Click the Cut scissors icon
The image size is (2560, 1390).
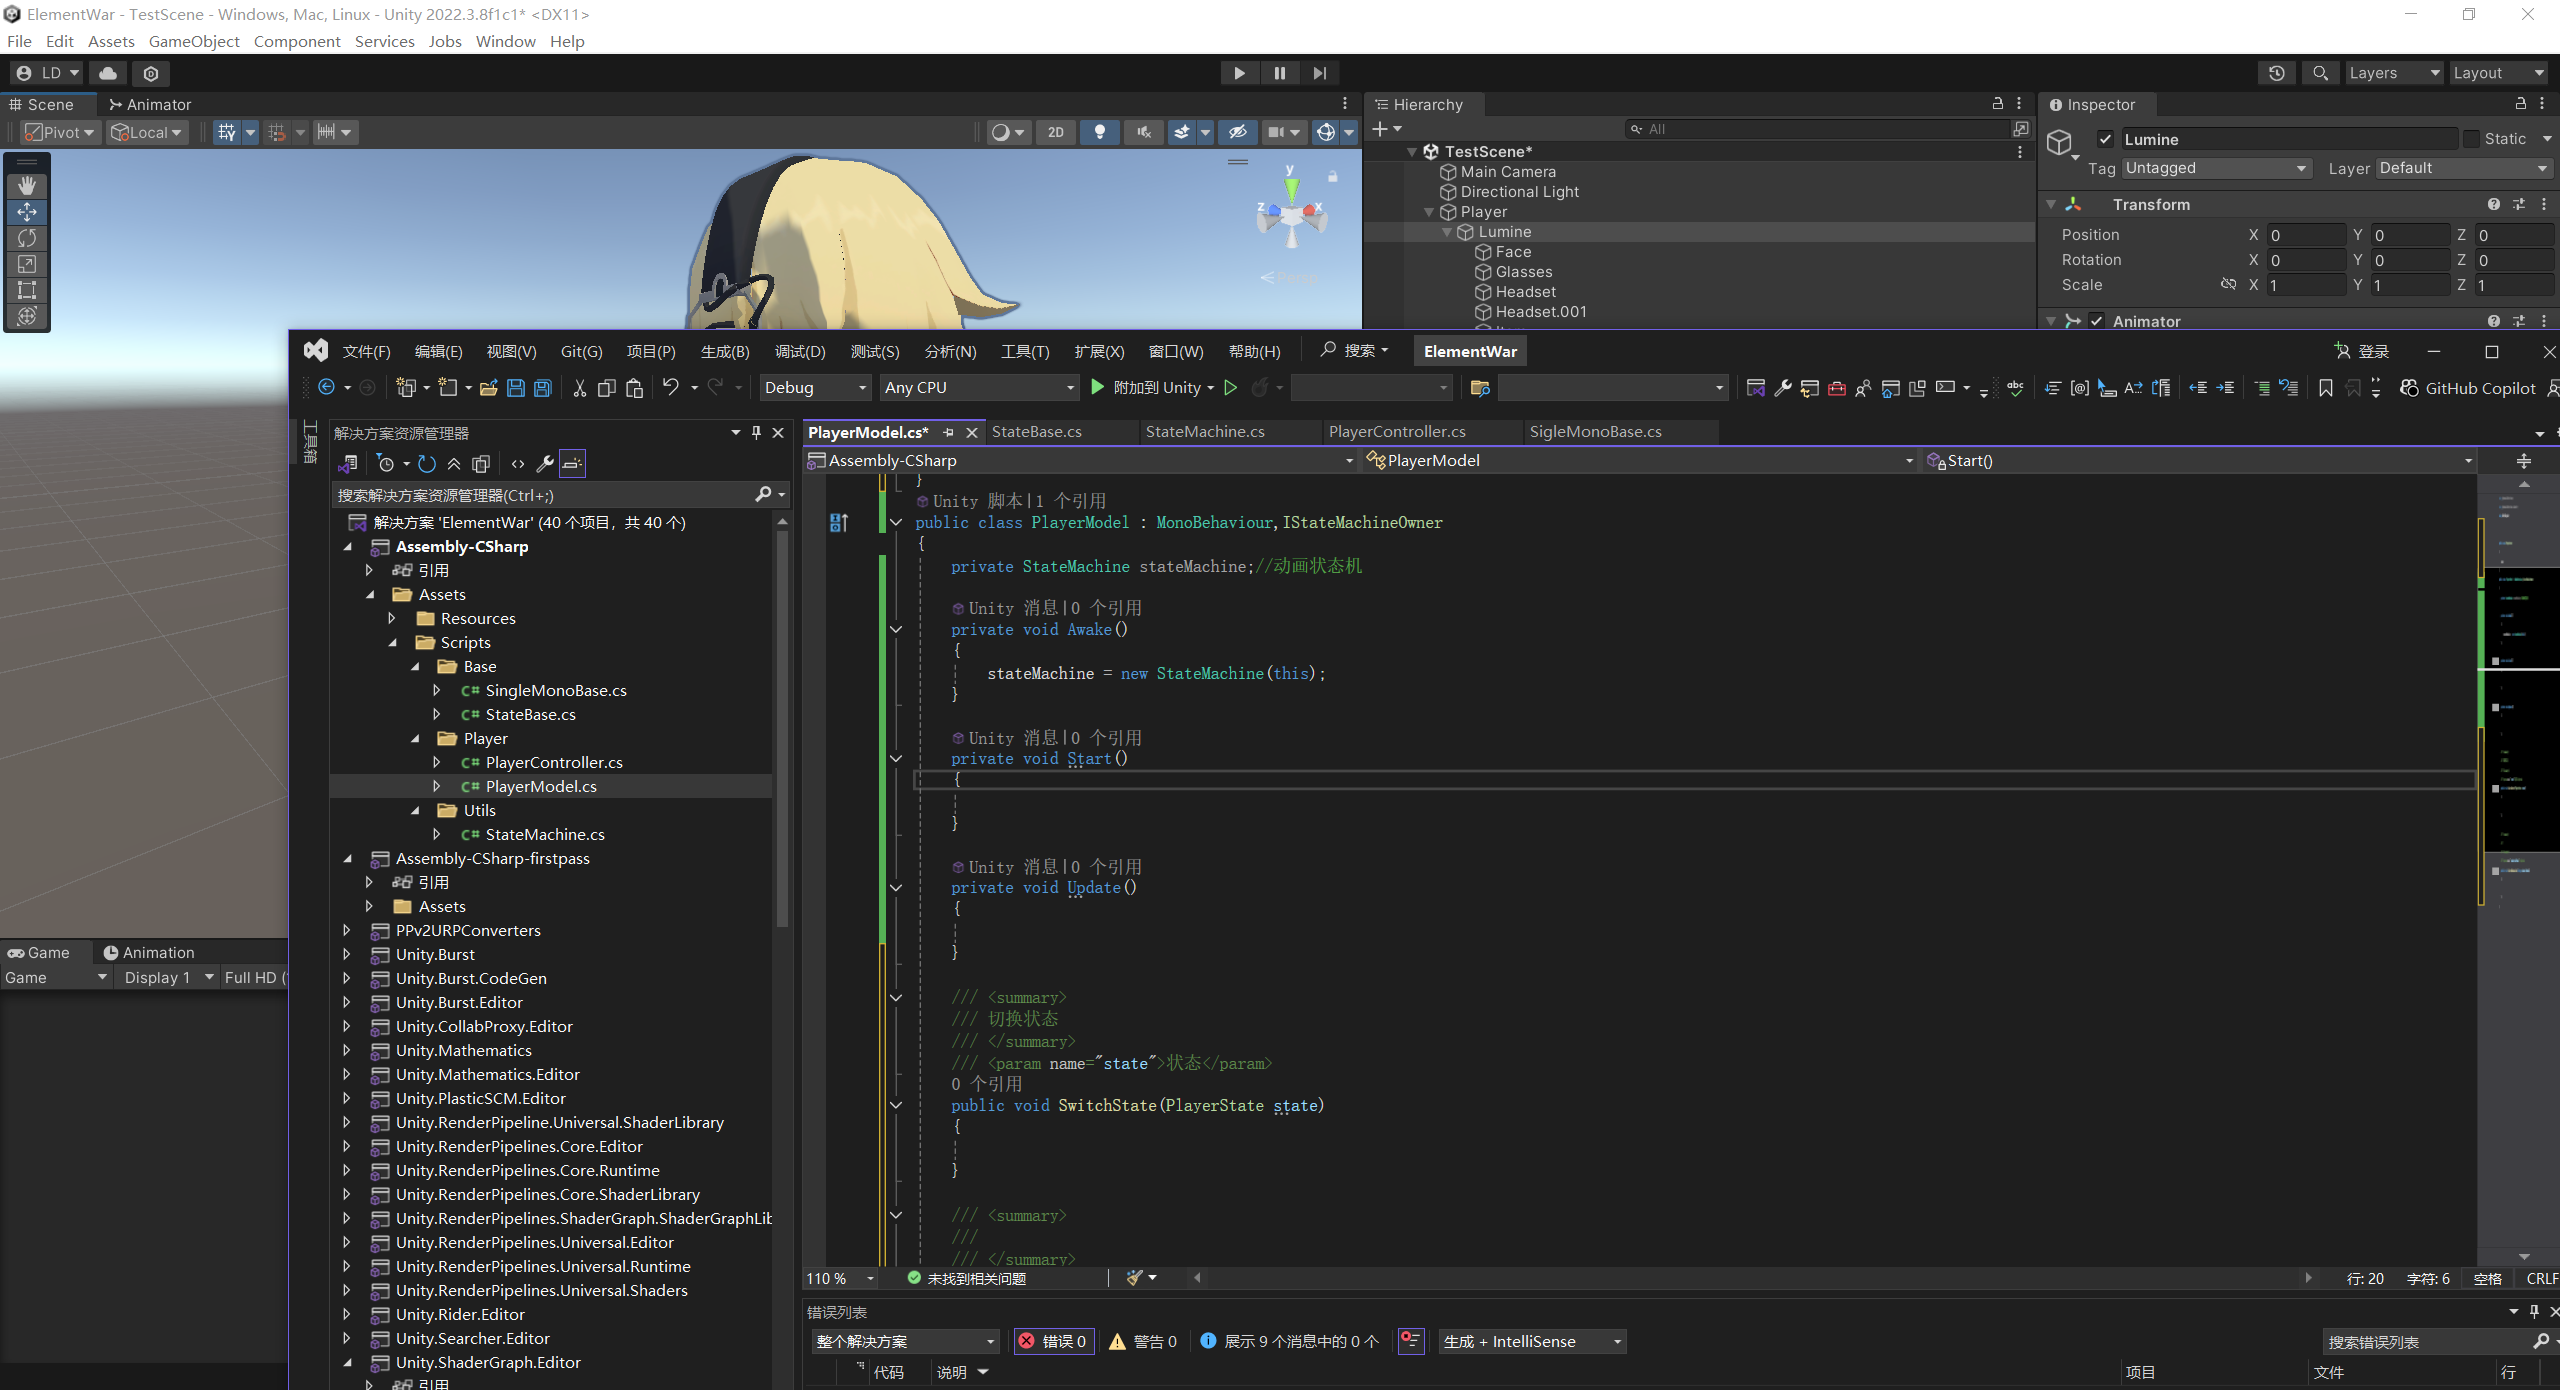[579, 388]
